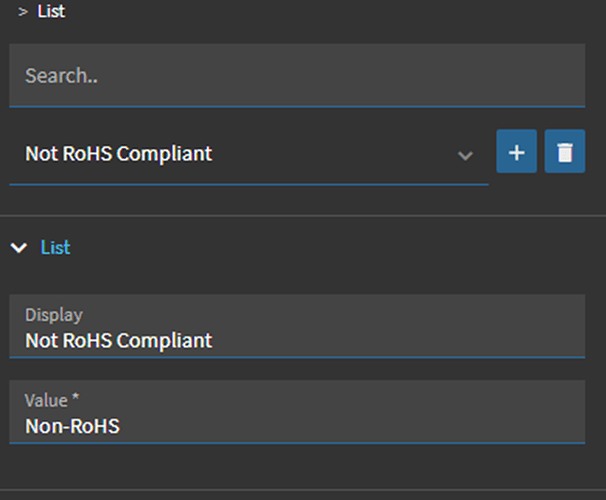Image resolution: width=606 pixels, height=500 pixels.
Task: Click the List breadcrumb at top
Action: [x=51, y=11]
